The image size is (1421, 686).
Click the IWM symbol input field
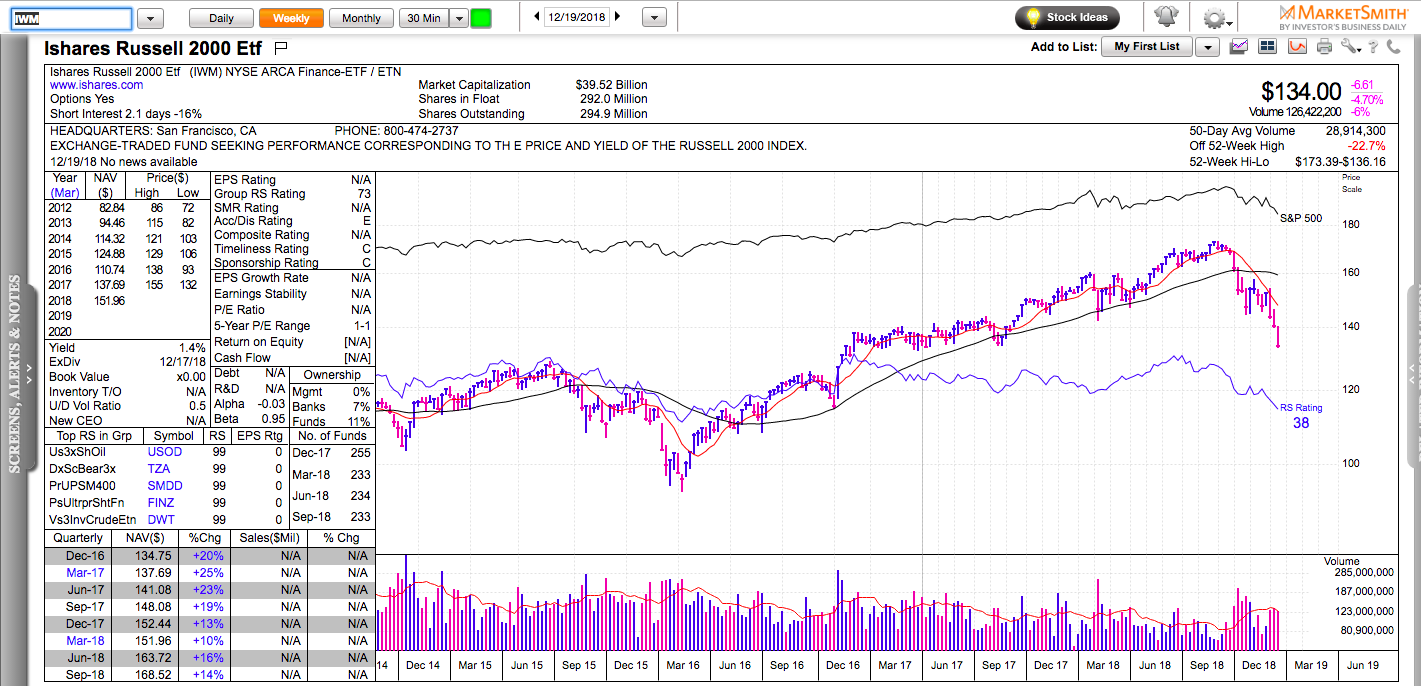pos(71,18)
